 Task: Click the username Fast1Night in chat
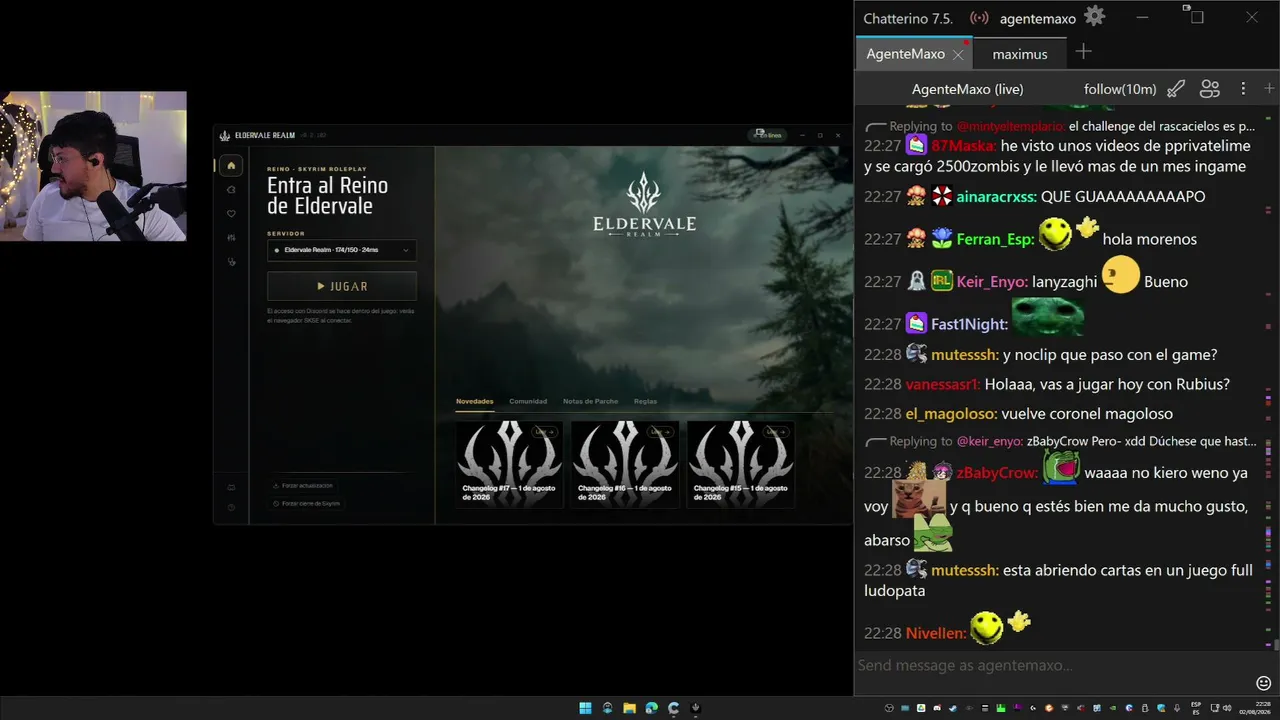969,325
